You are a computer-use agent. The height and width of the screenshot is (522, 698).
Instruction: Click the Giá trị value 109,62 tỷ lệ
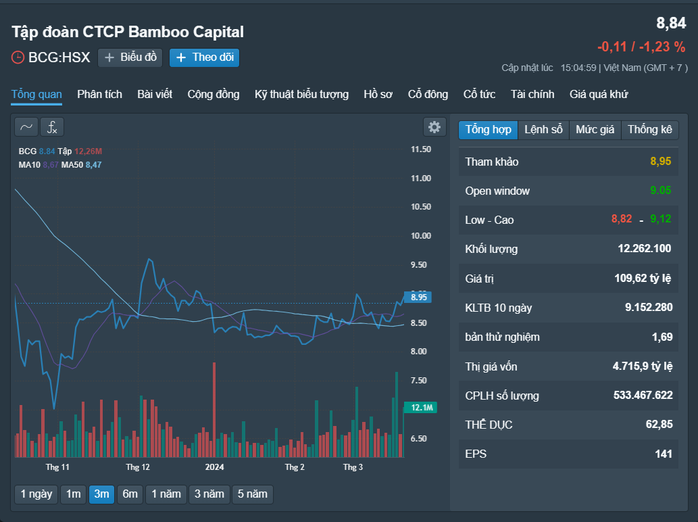pyautogui.click(x=642, y=278)
